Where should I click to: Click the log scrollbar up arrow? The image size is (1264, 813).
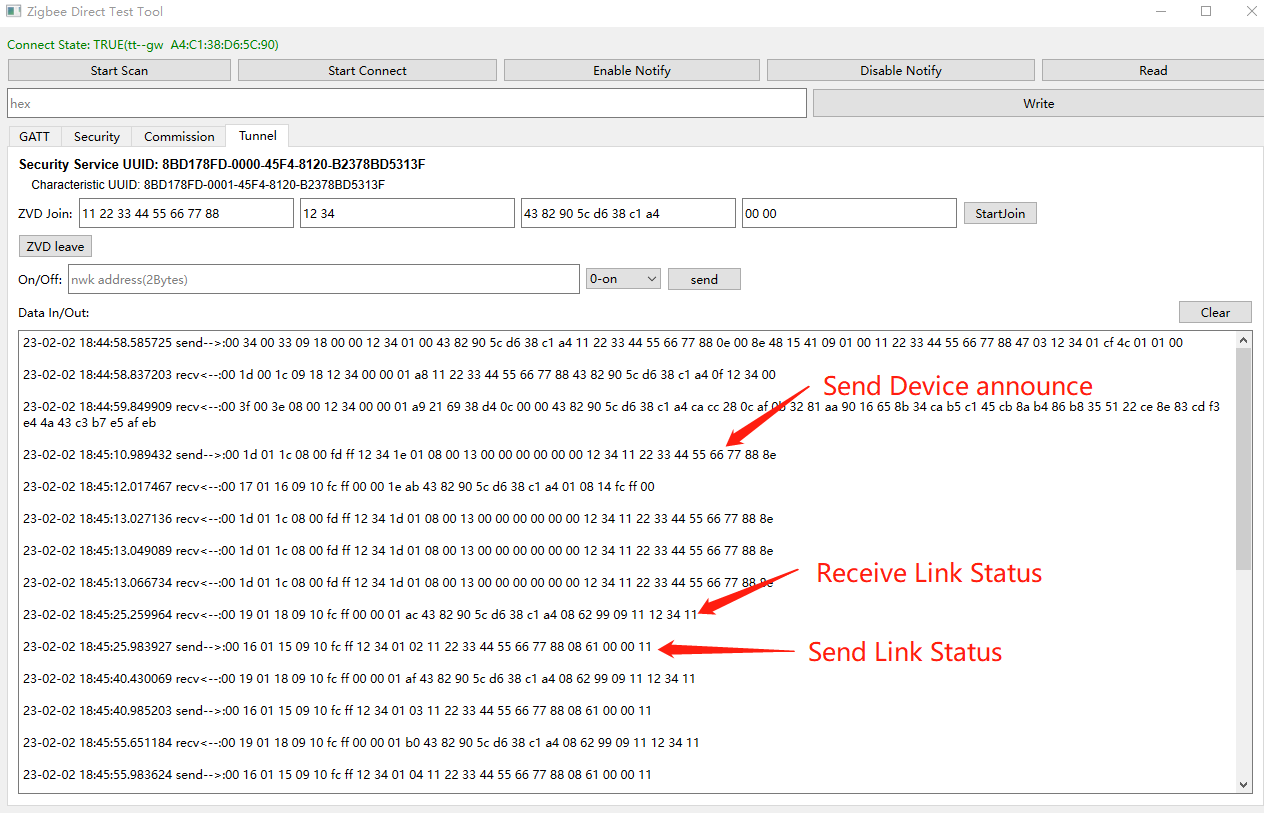(1244, 340)
